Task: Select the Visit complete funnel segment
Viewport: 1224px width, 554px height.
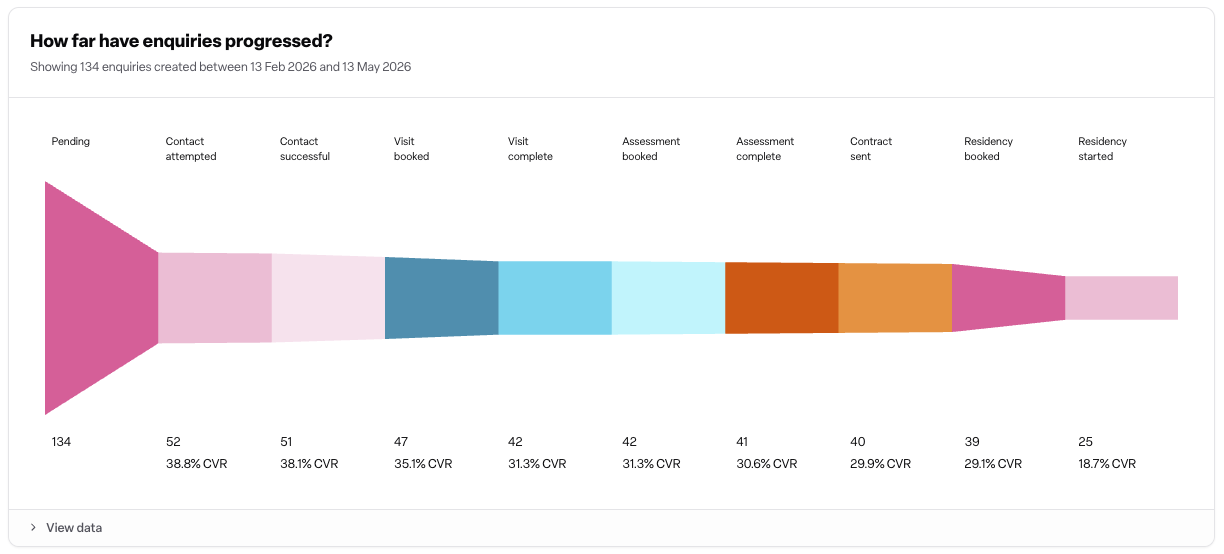Action: tap(555, 298)
